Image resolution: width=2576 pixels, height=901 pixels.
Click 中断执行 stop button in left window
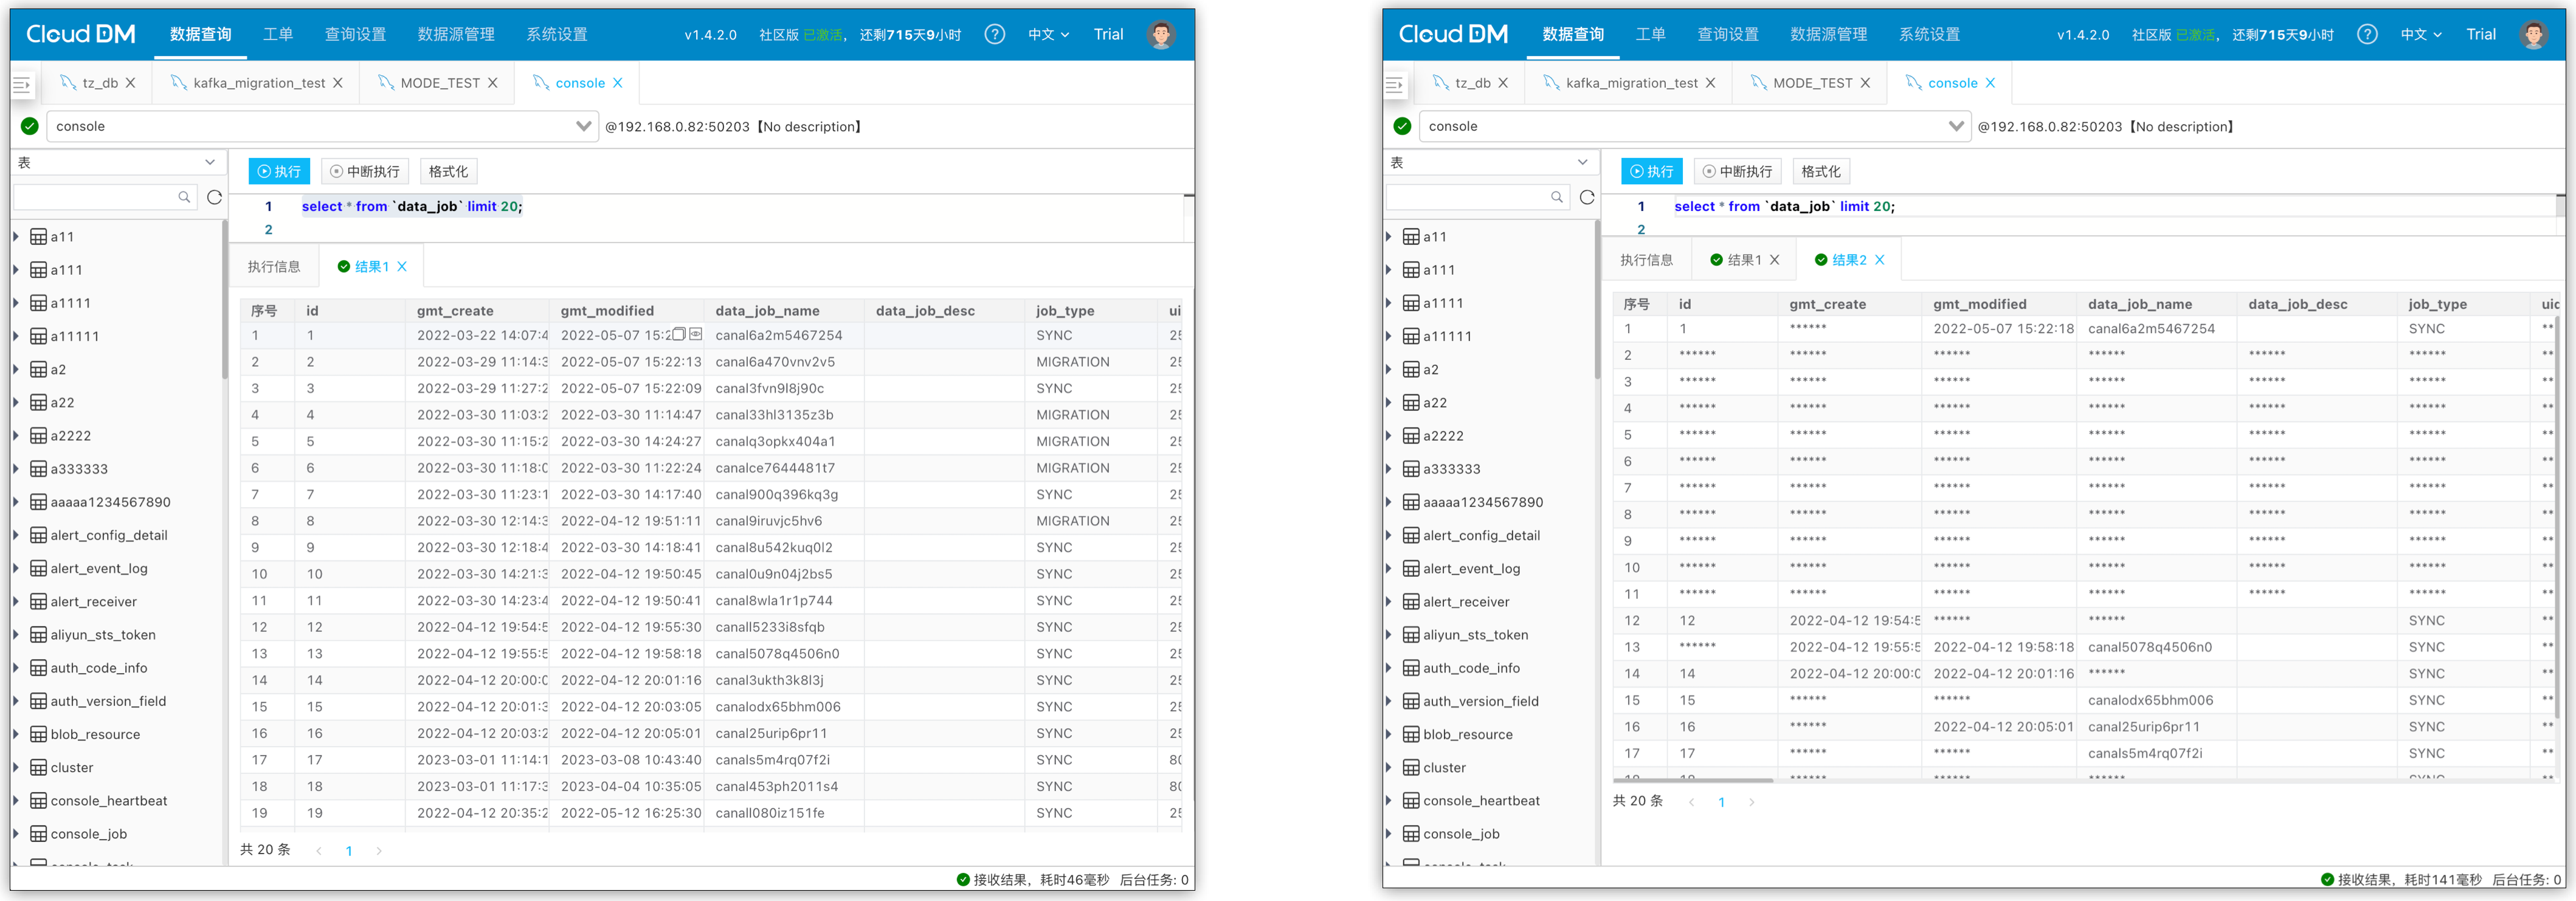click(365, 171)
